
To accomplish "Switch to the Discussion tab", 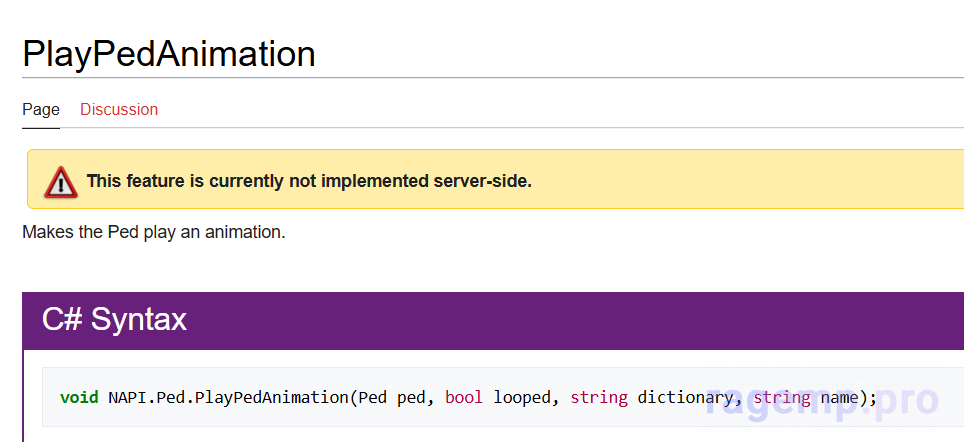I will click(x=119, y=110).
